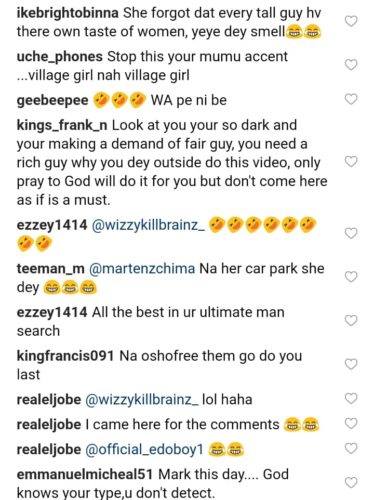Like the 'All the best' comment heart

351,320
